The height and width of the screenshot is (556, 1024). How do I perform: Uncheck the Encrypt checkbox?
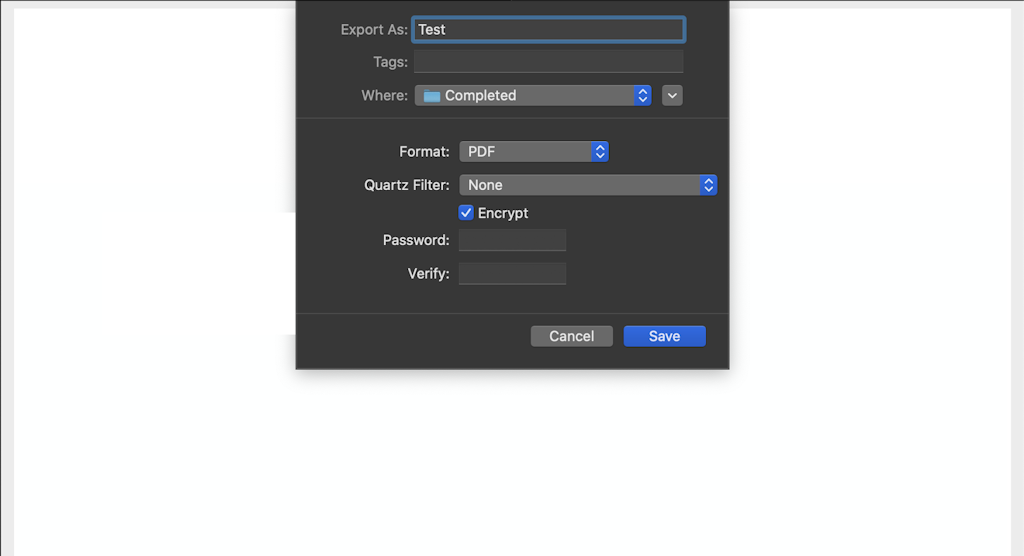point(466,213)
